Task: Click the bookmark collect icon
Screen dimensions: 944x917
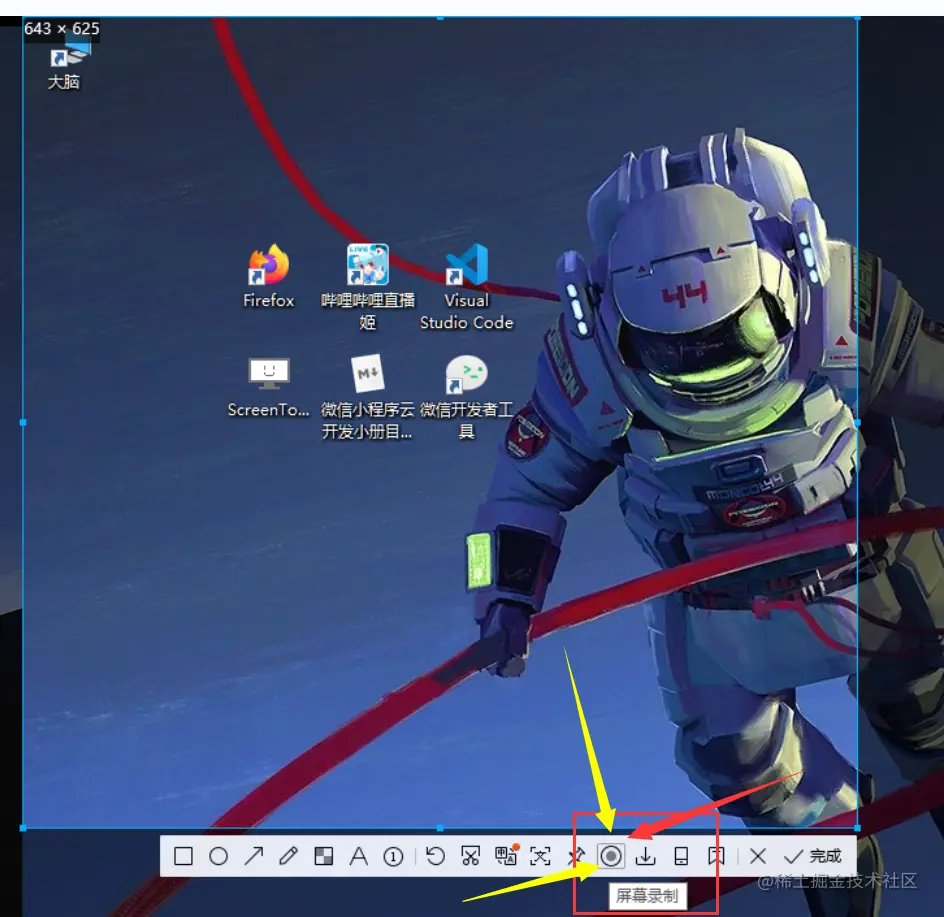Action: 716,856
